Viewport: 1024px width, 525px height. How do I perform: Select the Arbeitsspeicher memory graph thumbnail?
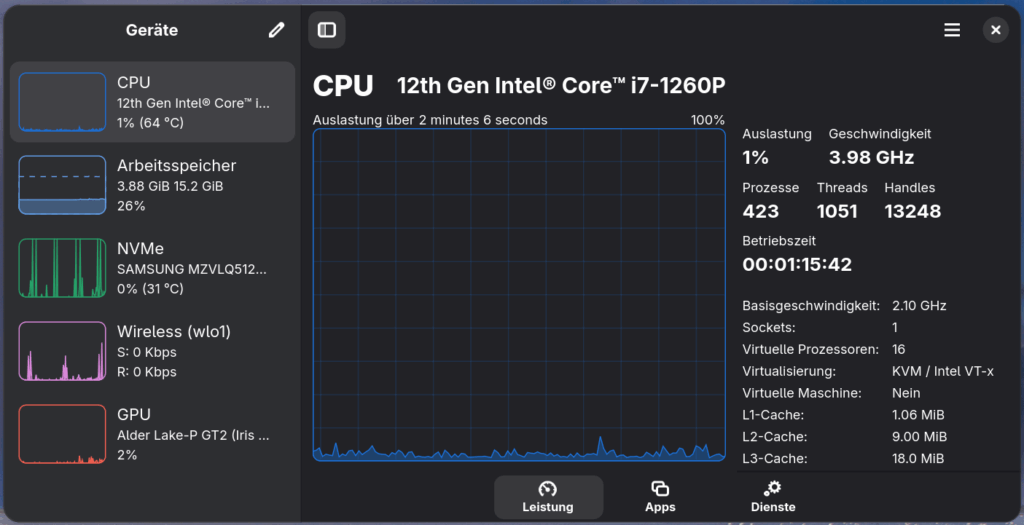point(62,185)
